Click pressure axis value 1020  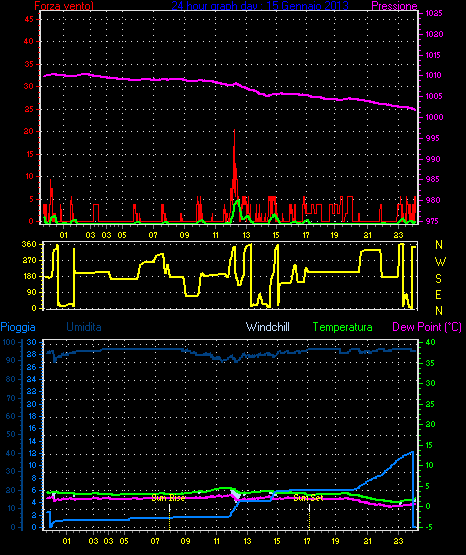(434, 34)
